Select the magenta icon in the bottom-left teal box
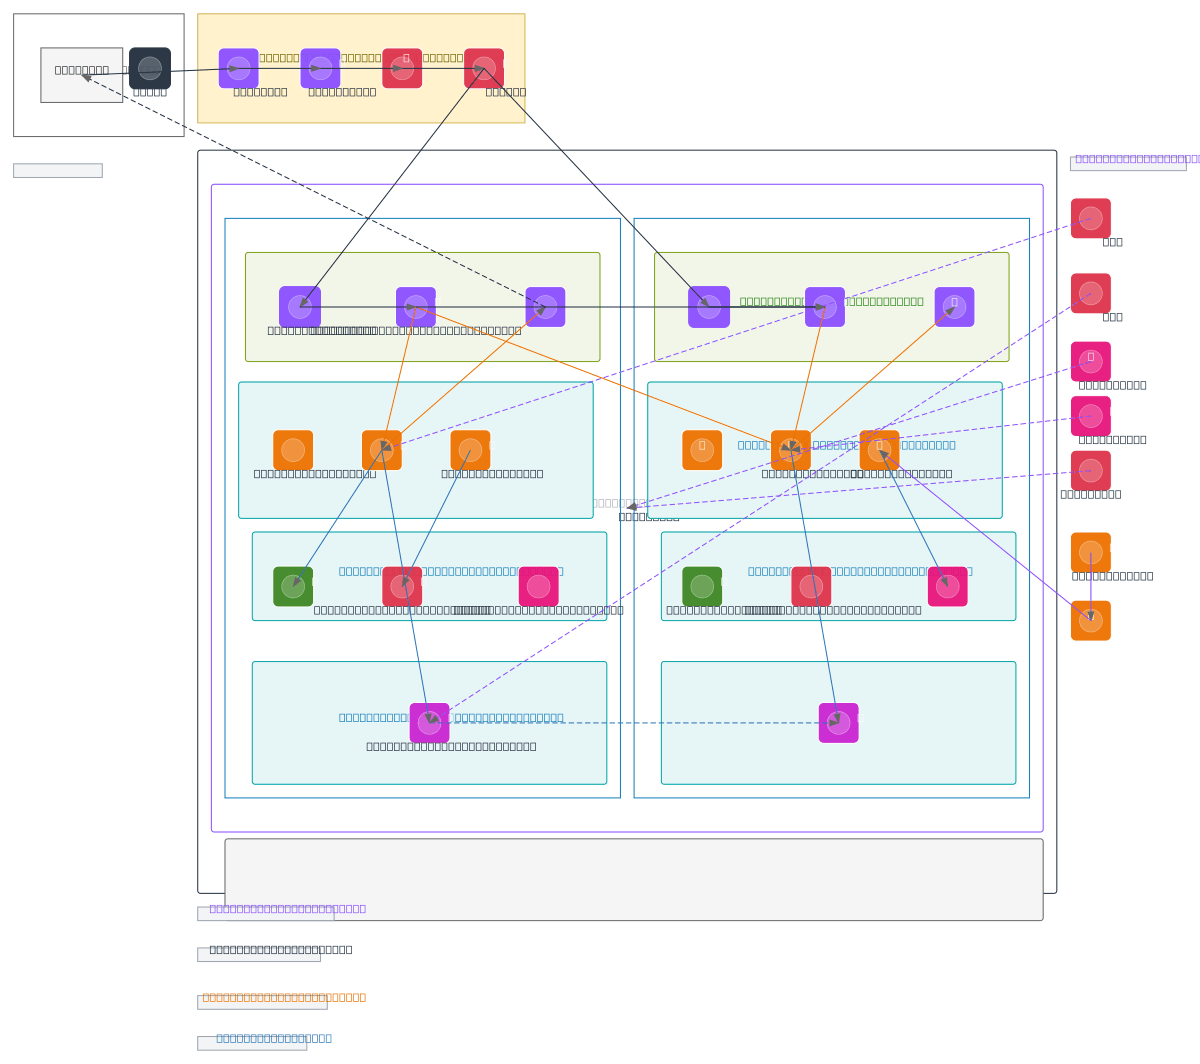 [430, 723]
